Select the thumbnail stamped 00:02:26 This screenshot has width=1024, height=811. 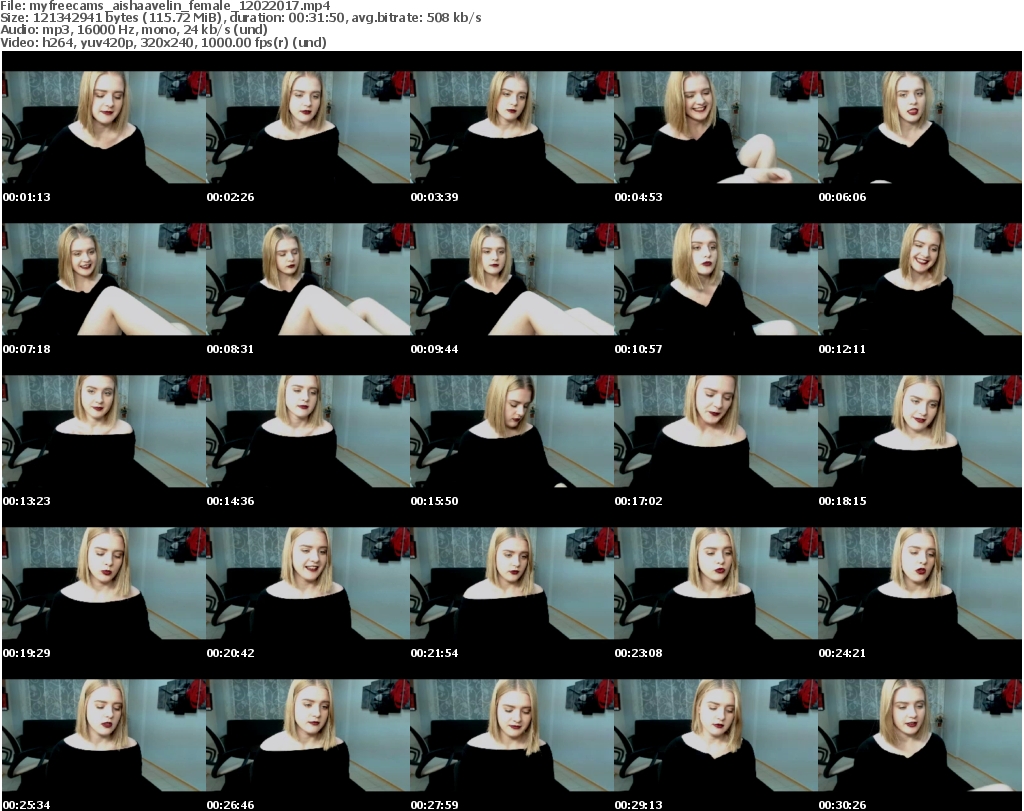308,127
